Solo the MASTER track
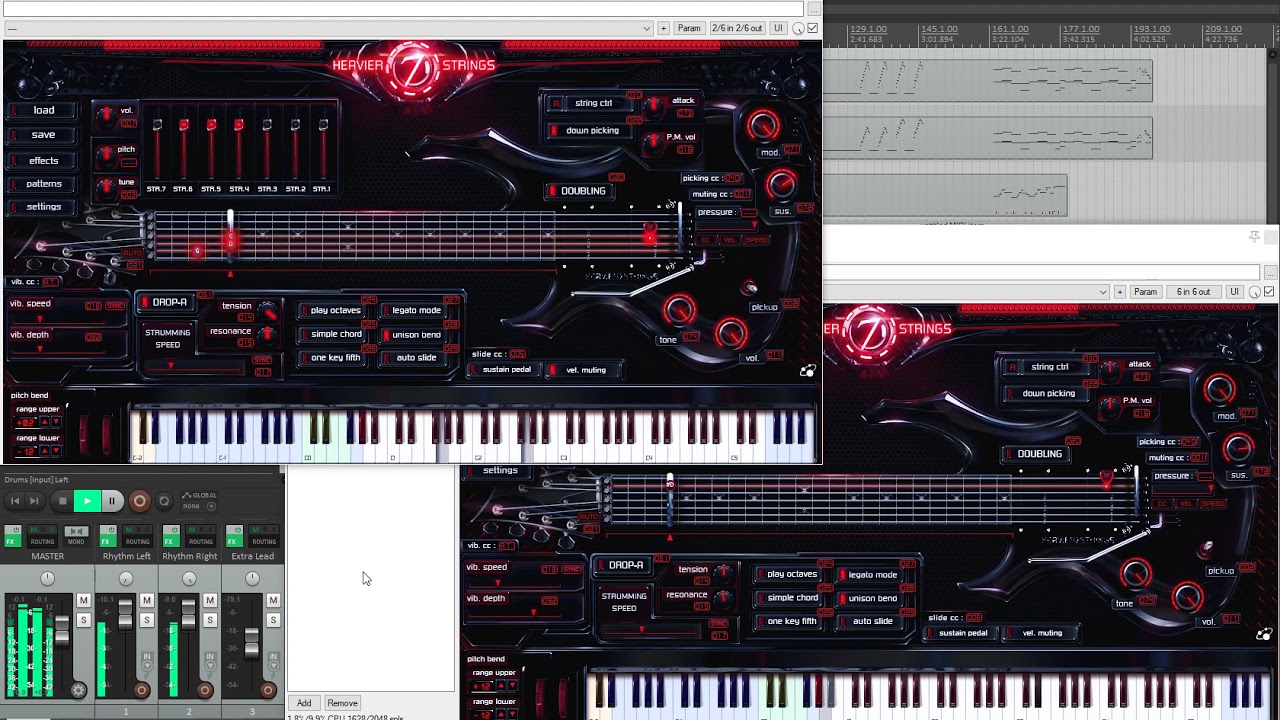This screenshot has width=1280, height=720. pyautogui.click(x=83, y=620)
